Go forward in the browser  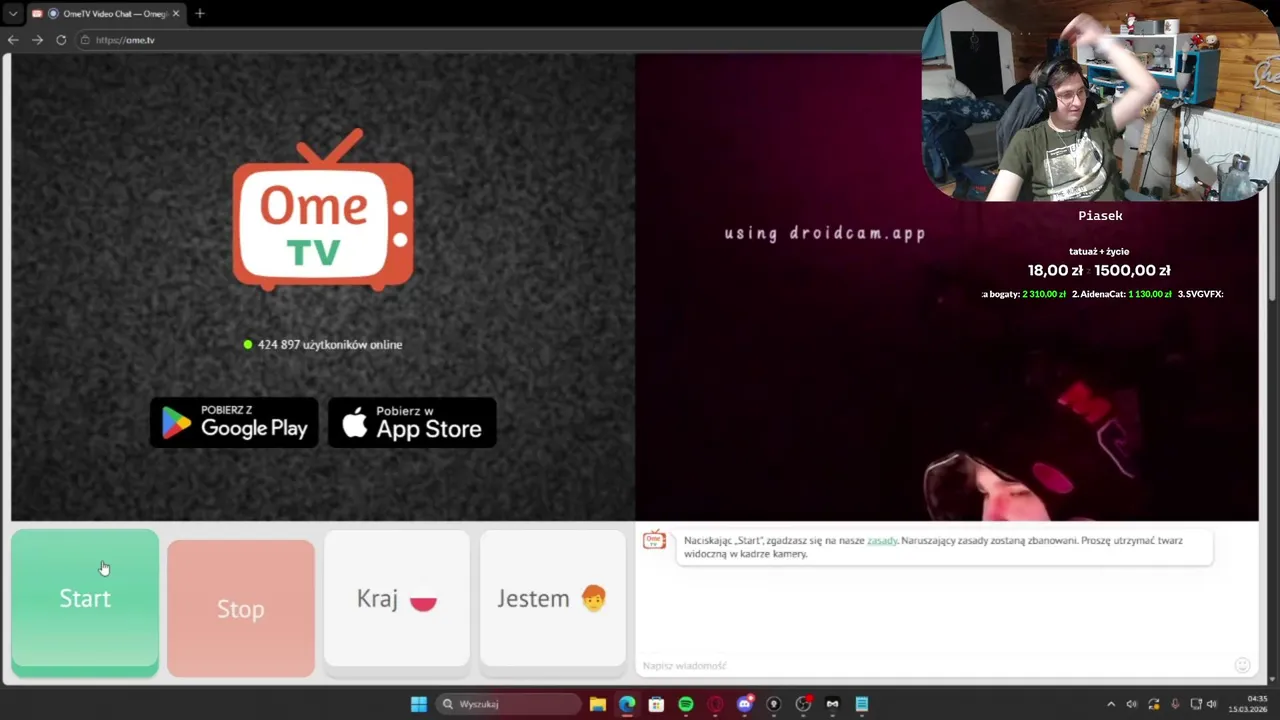click(x=37, y=40)
